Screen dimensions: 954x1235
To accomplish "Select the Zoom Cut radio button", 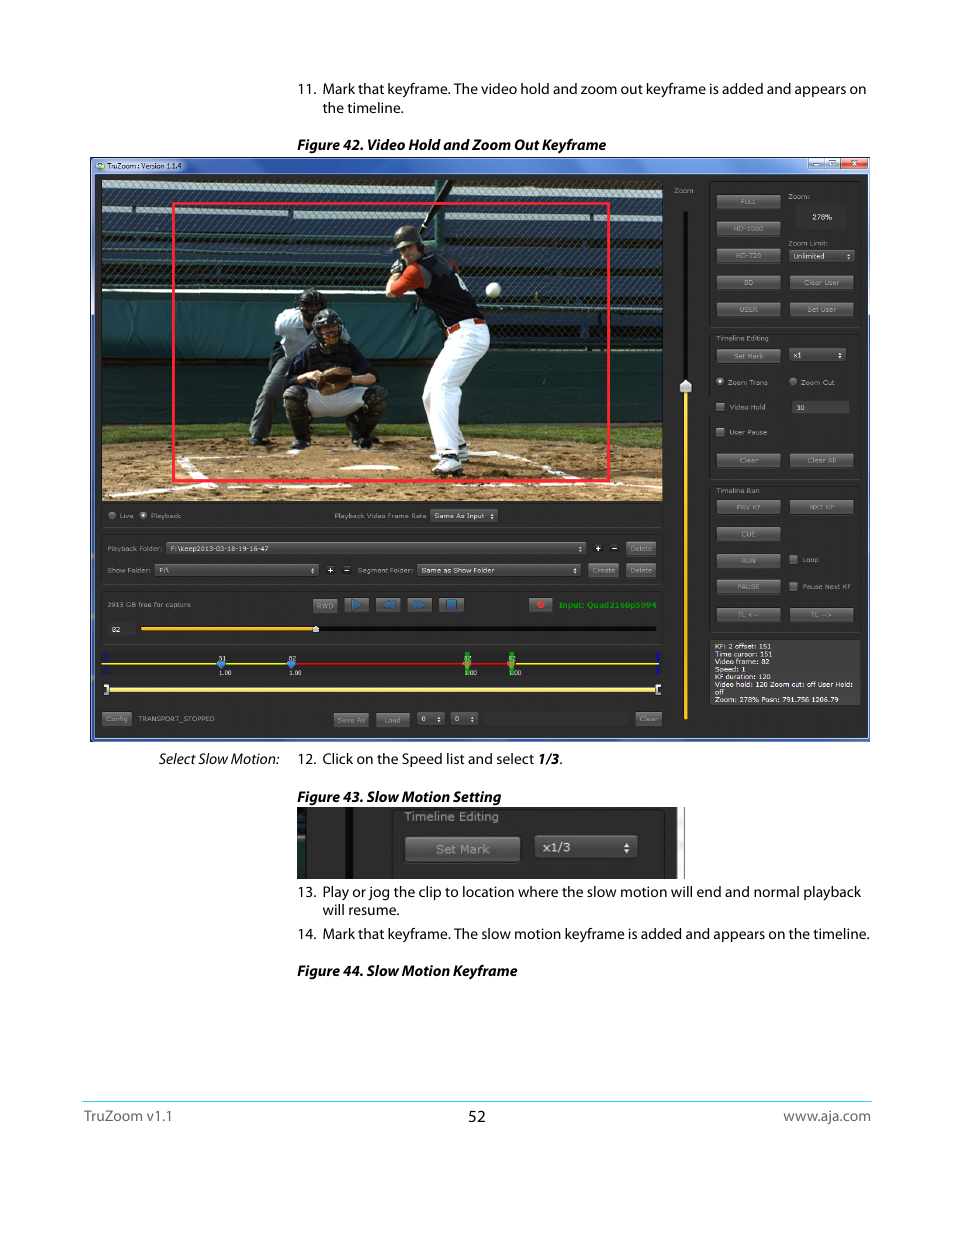I will [x=793, y=382].
